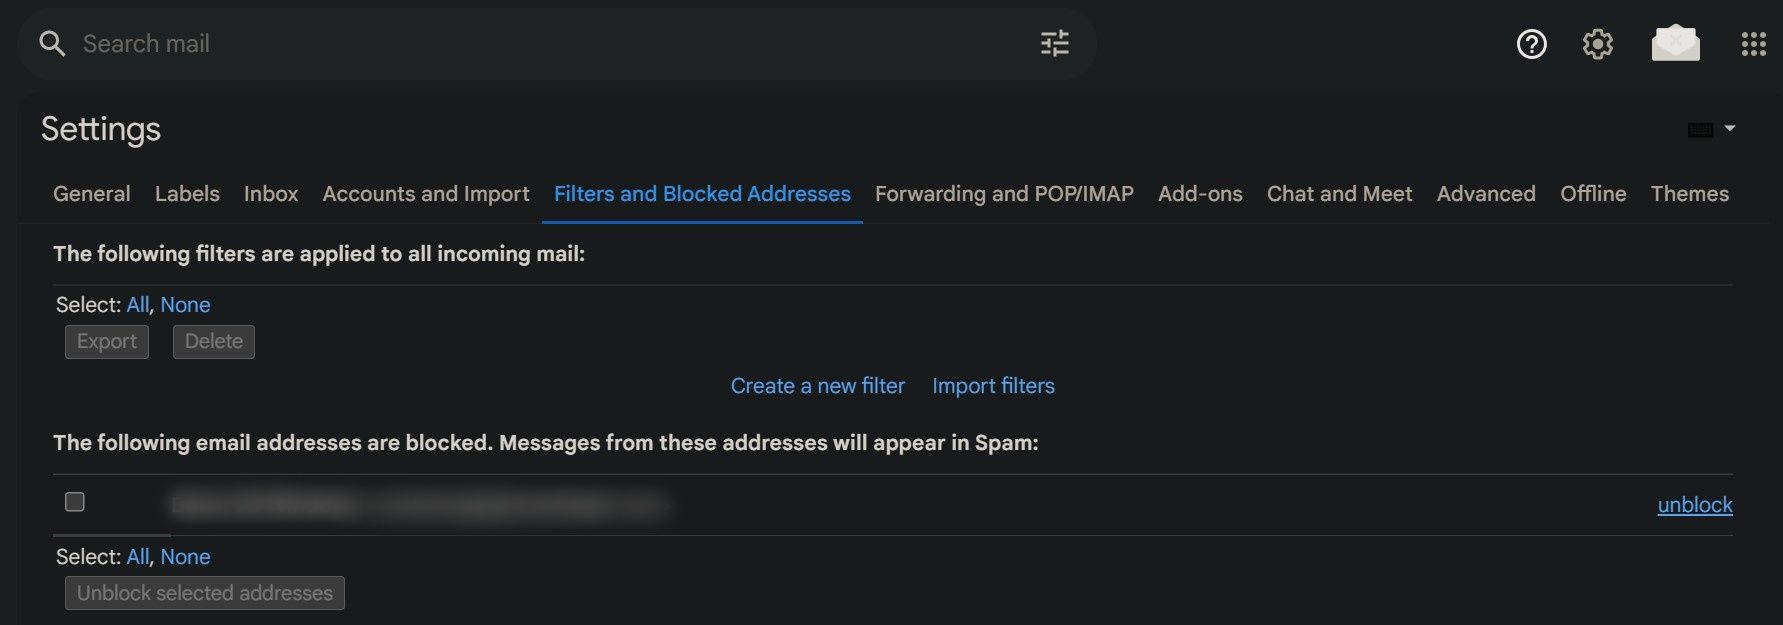Switch to Accounts and Import
1783x625 pixels.
425,194
